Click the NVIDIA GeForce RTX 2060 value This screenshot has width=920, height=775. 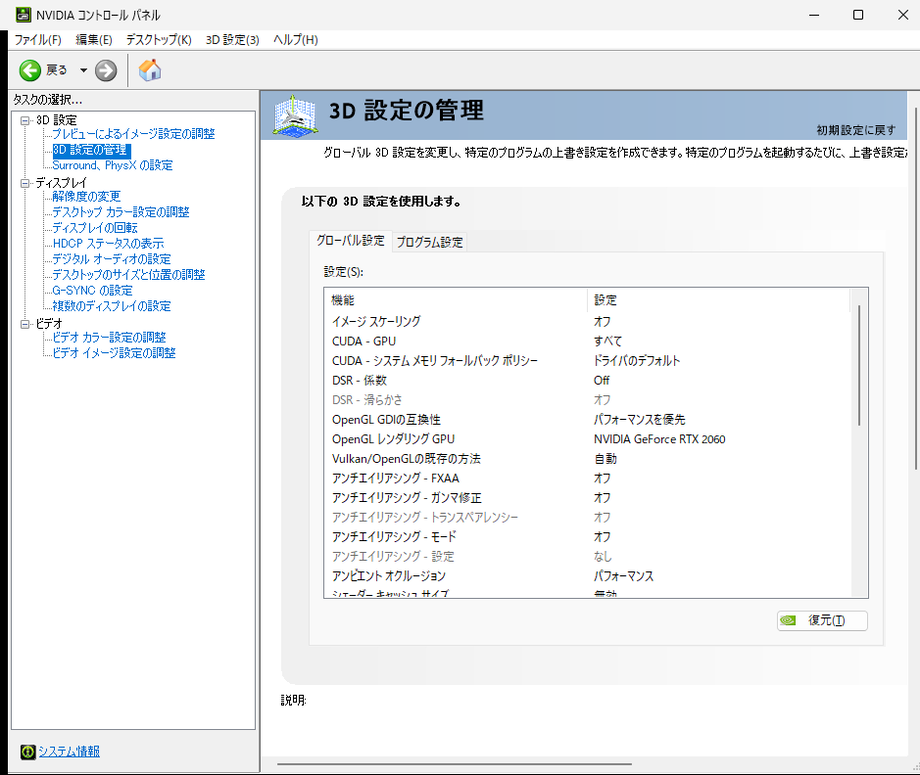pyautogui.click(x=659, y=439)
